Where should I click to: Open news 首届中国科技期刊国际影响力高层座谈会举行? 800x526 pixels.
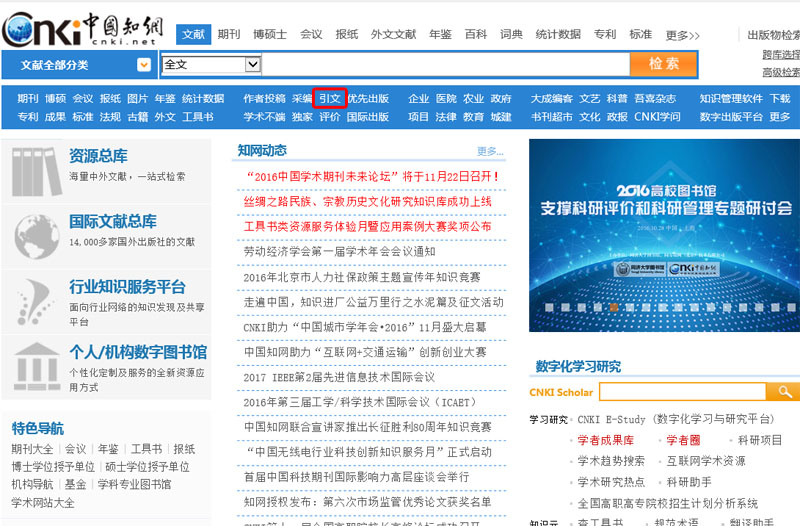click(x=356, y=477)
